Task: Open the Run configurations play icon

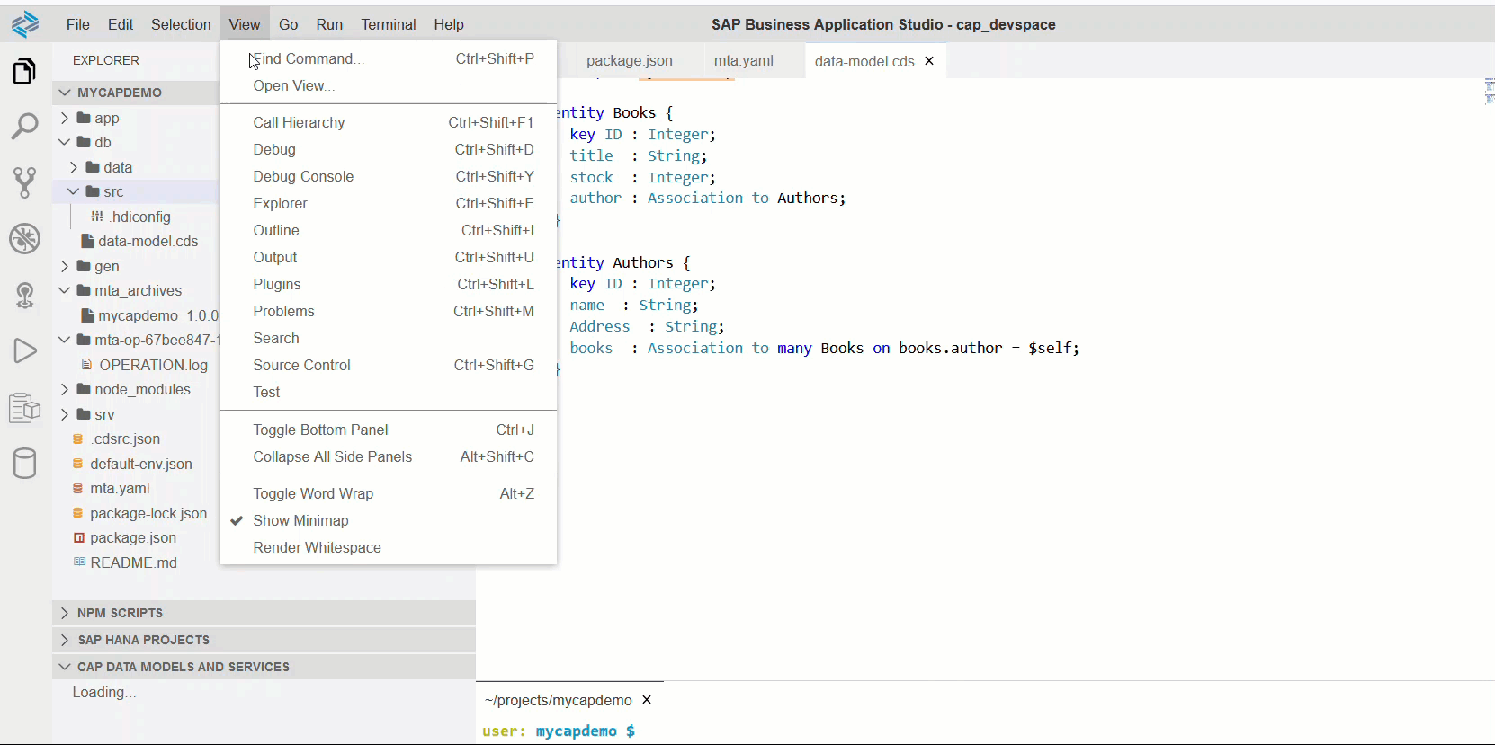Action: (x=24, y=351)
